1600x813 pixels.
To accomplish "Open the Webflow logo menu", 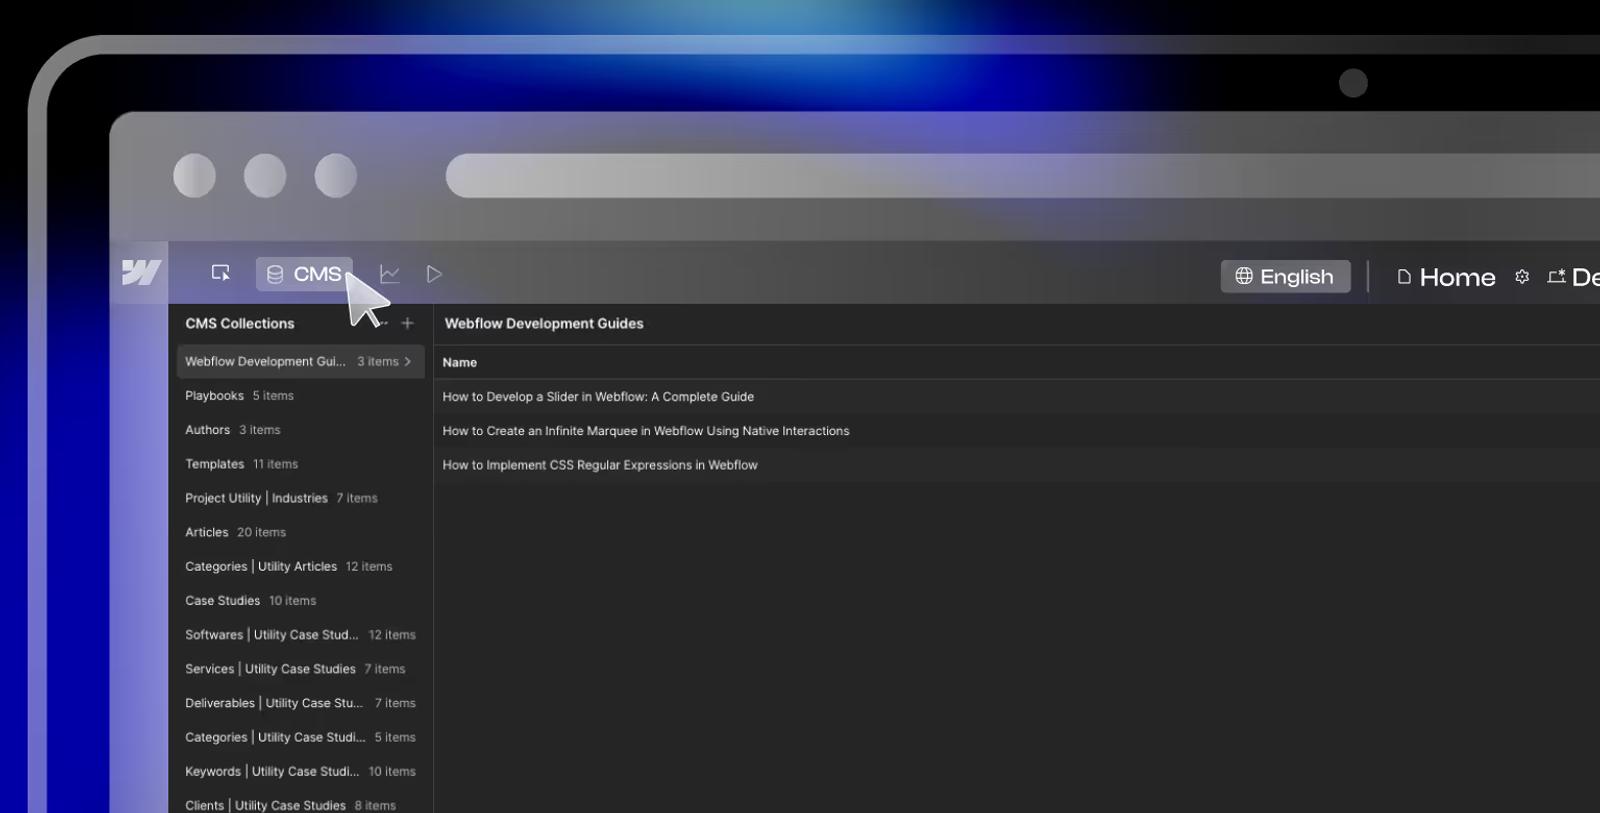I will click(141, 272).
